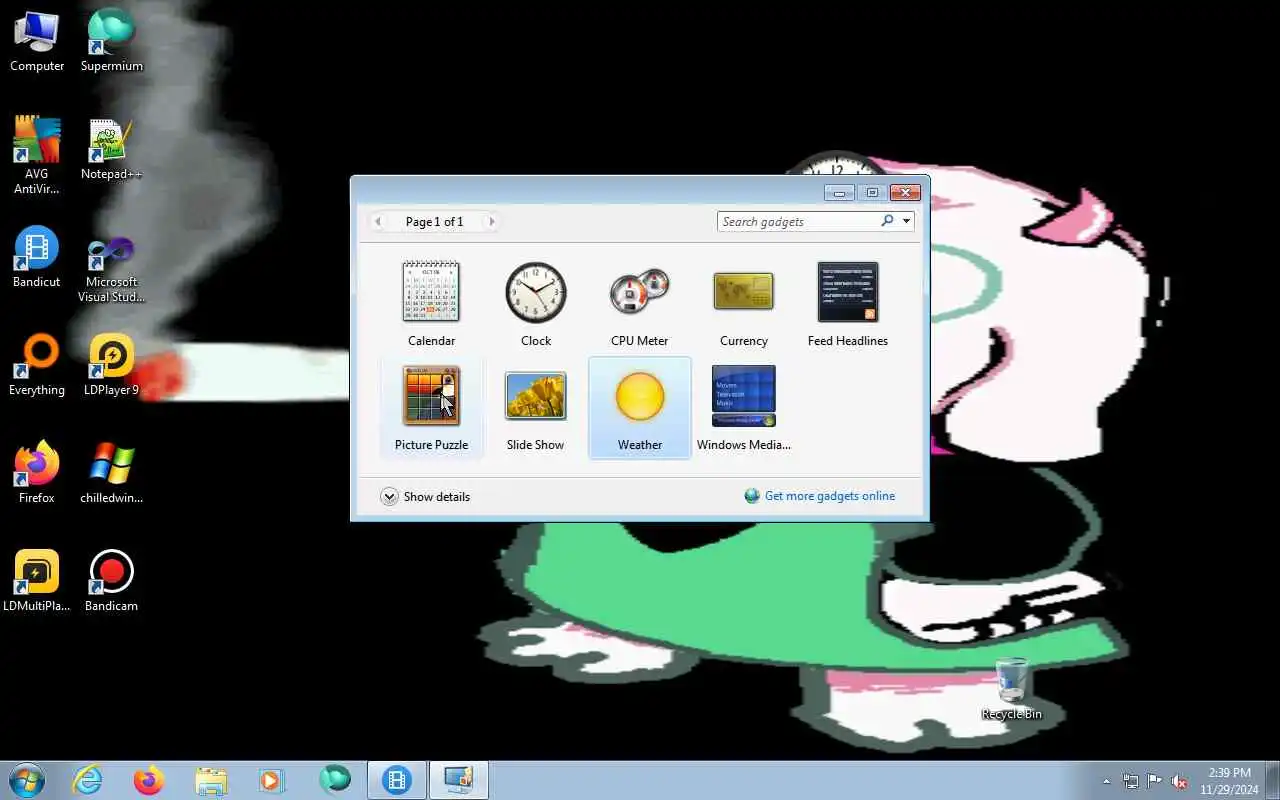The height and width of the screenshot is (800, 1280).
Task: Open the Windows Start menu
Action: [x=26, y=780]
